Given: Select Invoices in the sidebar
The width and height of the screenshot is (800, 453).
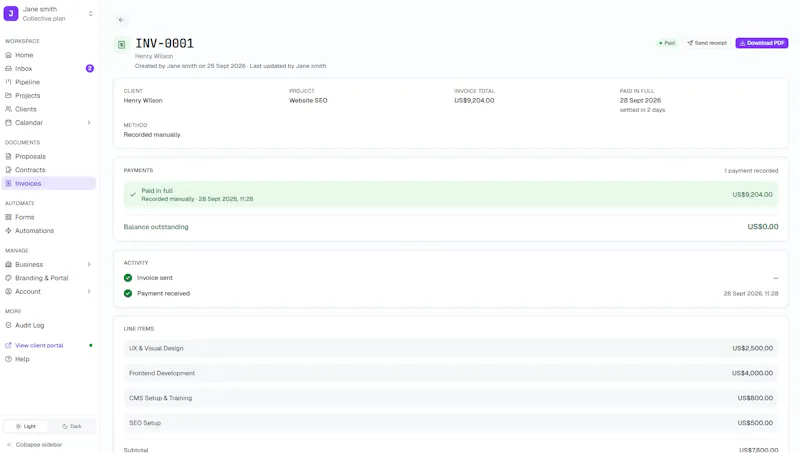Looking at the screenshot, I should (49, 183).
